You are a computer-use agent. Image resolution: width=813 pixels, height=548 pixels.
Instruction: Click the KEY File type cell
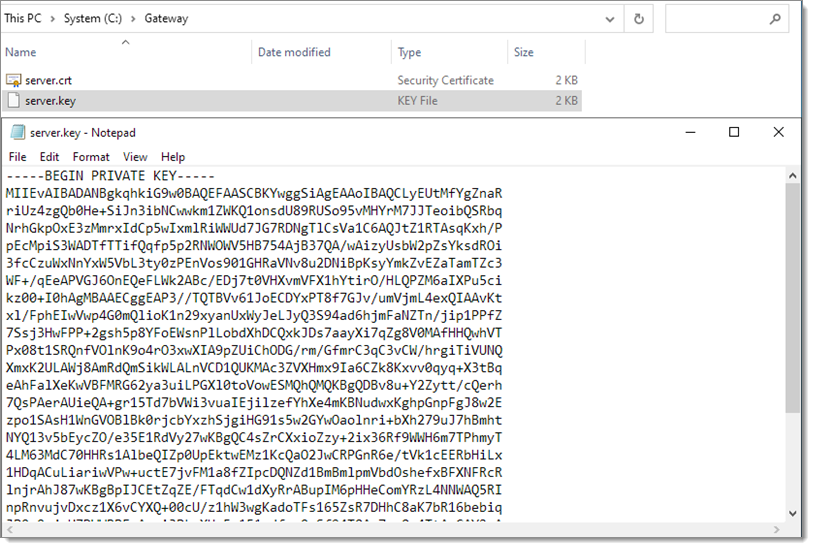417,101
